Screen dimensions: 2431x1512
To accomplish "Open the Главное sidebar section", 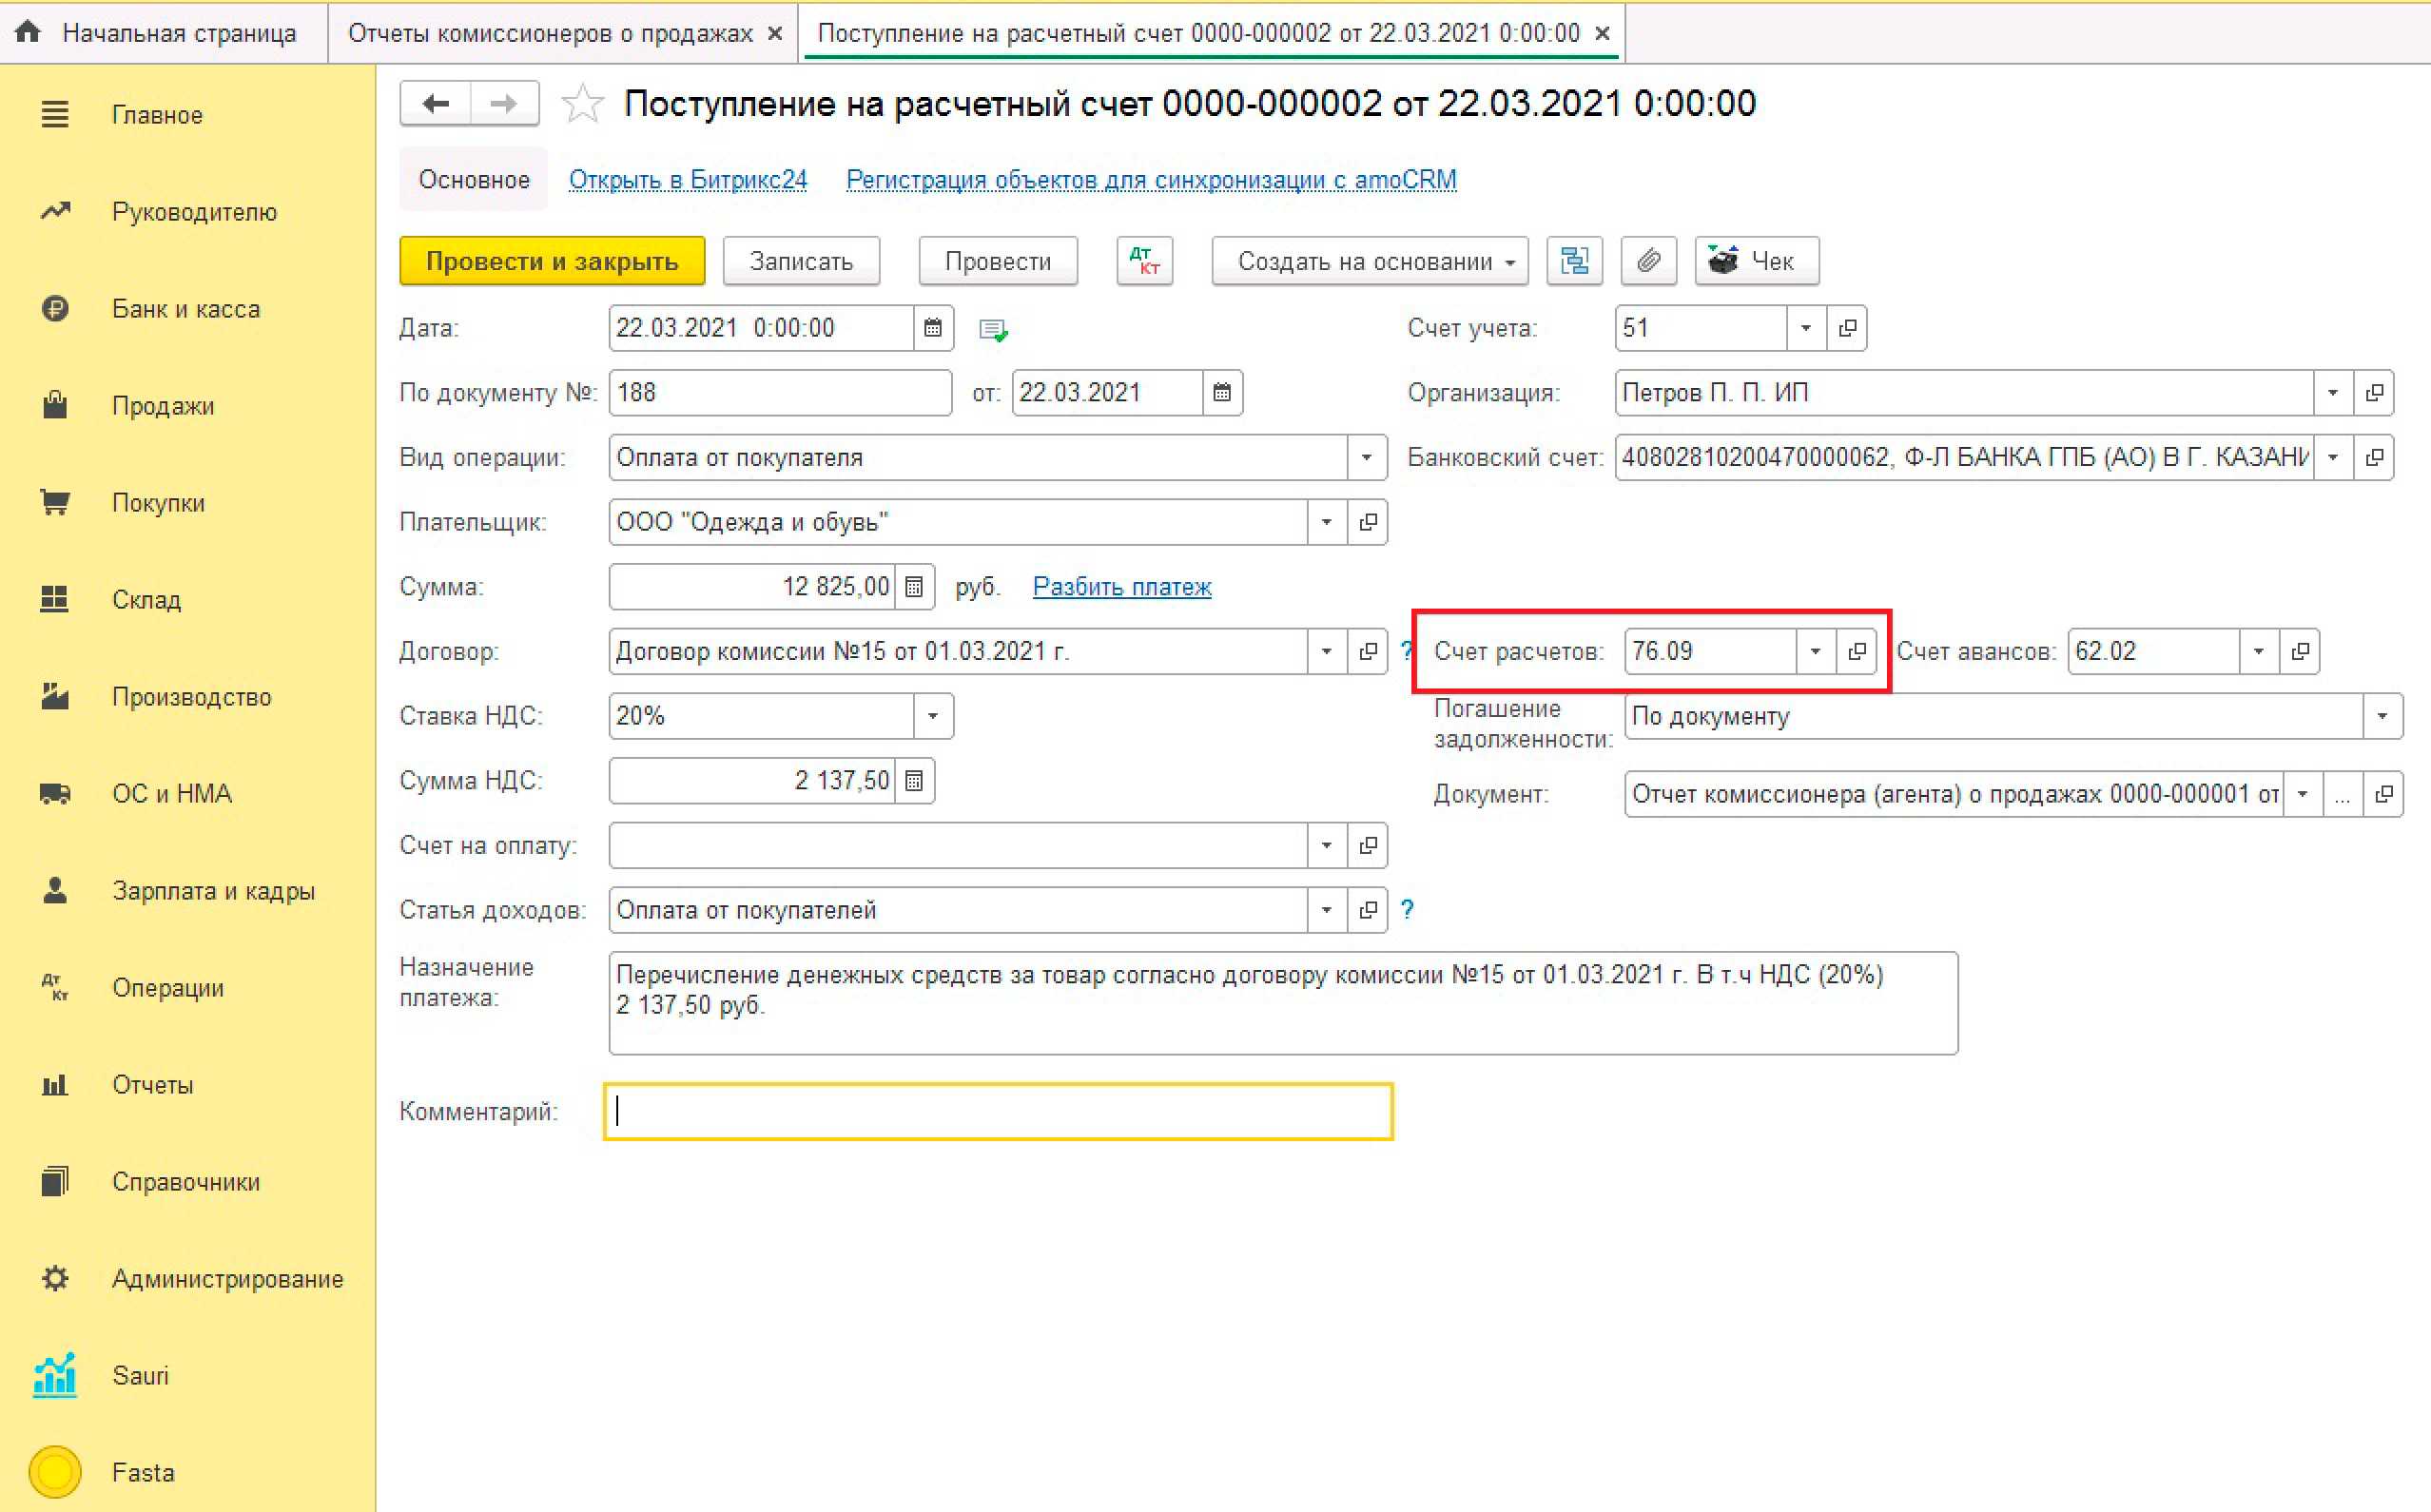I will (156, 115).
